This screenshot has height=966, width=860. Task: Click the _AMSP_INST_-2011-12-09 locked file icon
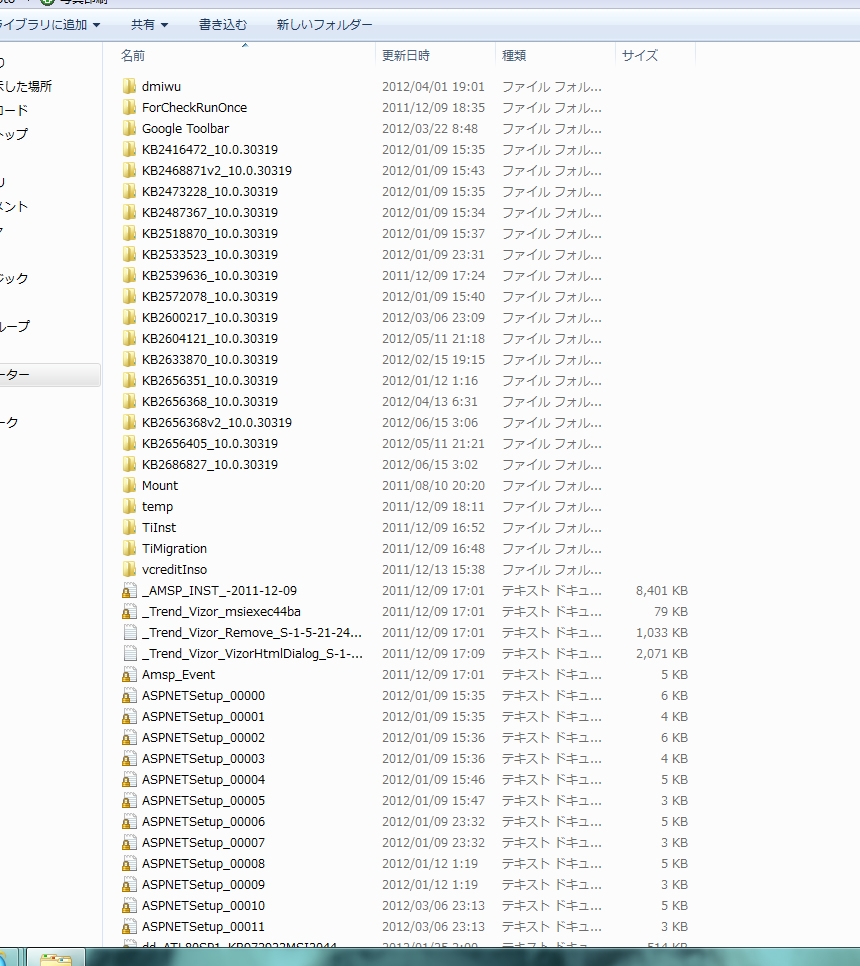coord(129,590)
